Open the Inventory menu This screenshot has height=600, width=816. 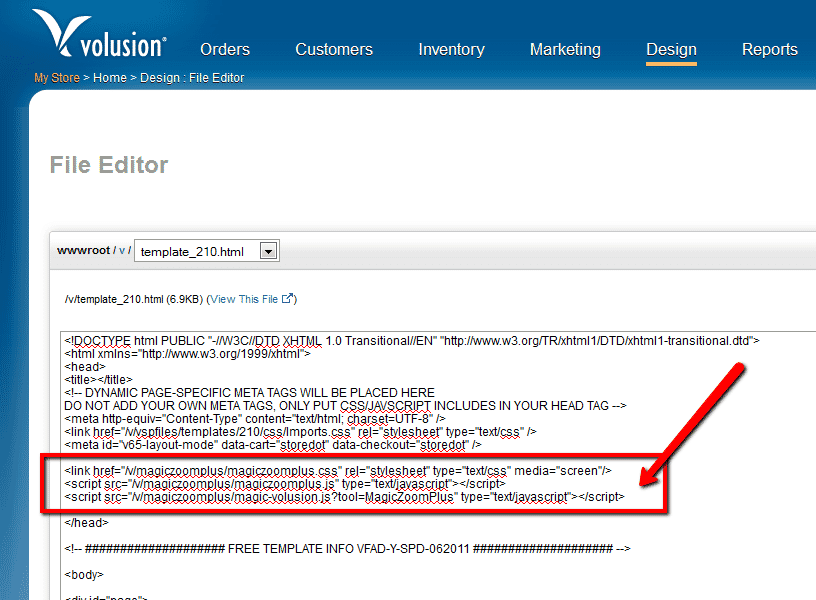(451, 49)
